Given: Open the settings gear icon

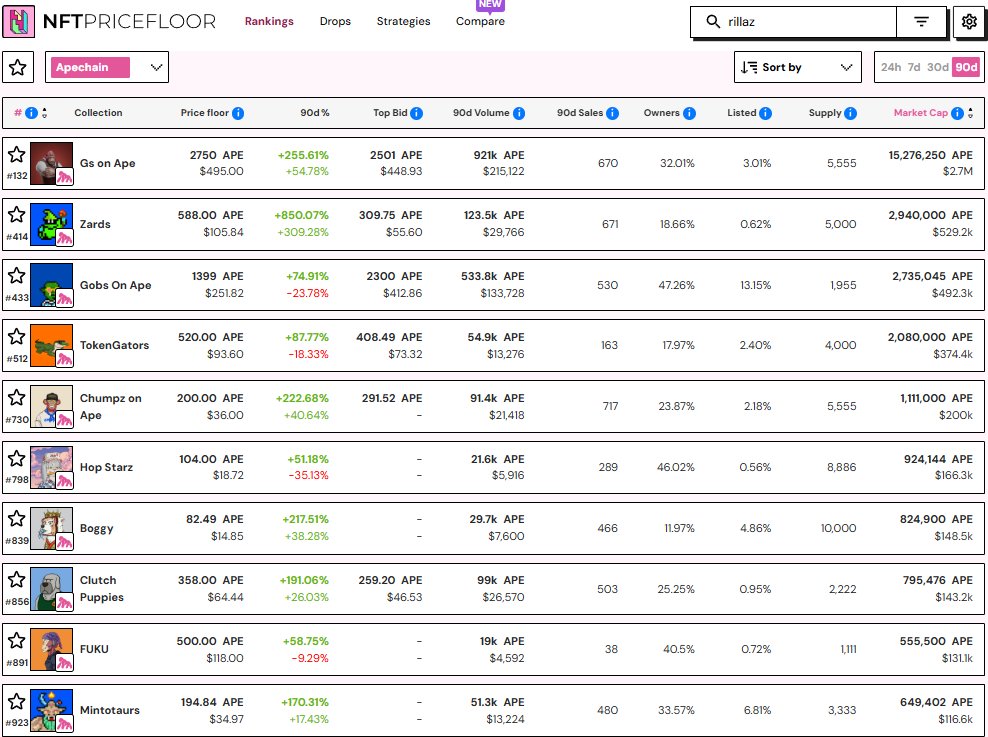Looking at the screenshot, I should click(x=968, y=22).
